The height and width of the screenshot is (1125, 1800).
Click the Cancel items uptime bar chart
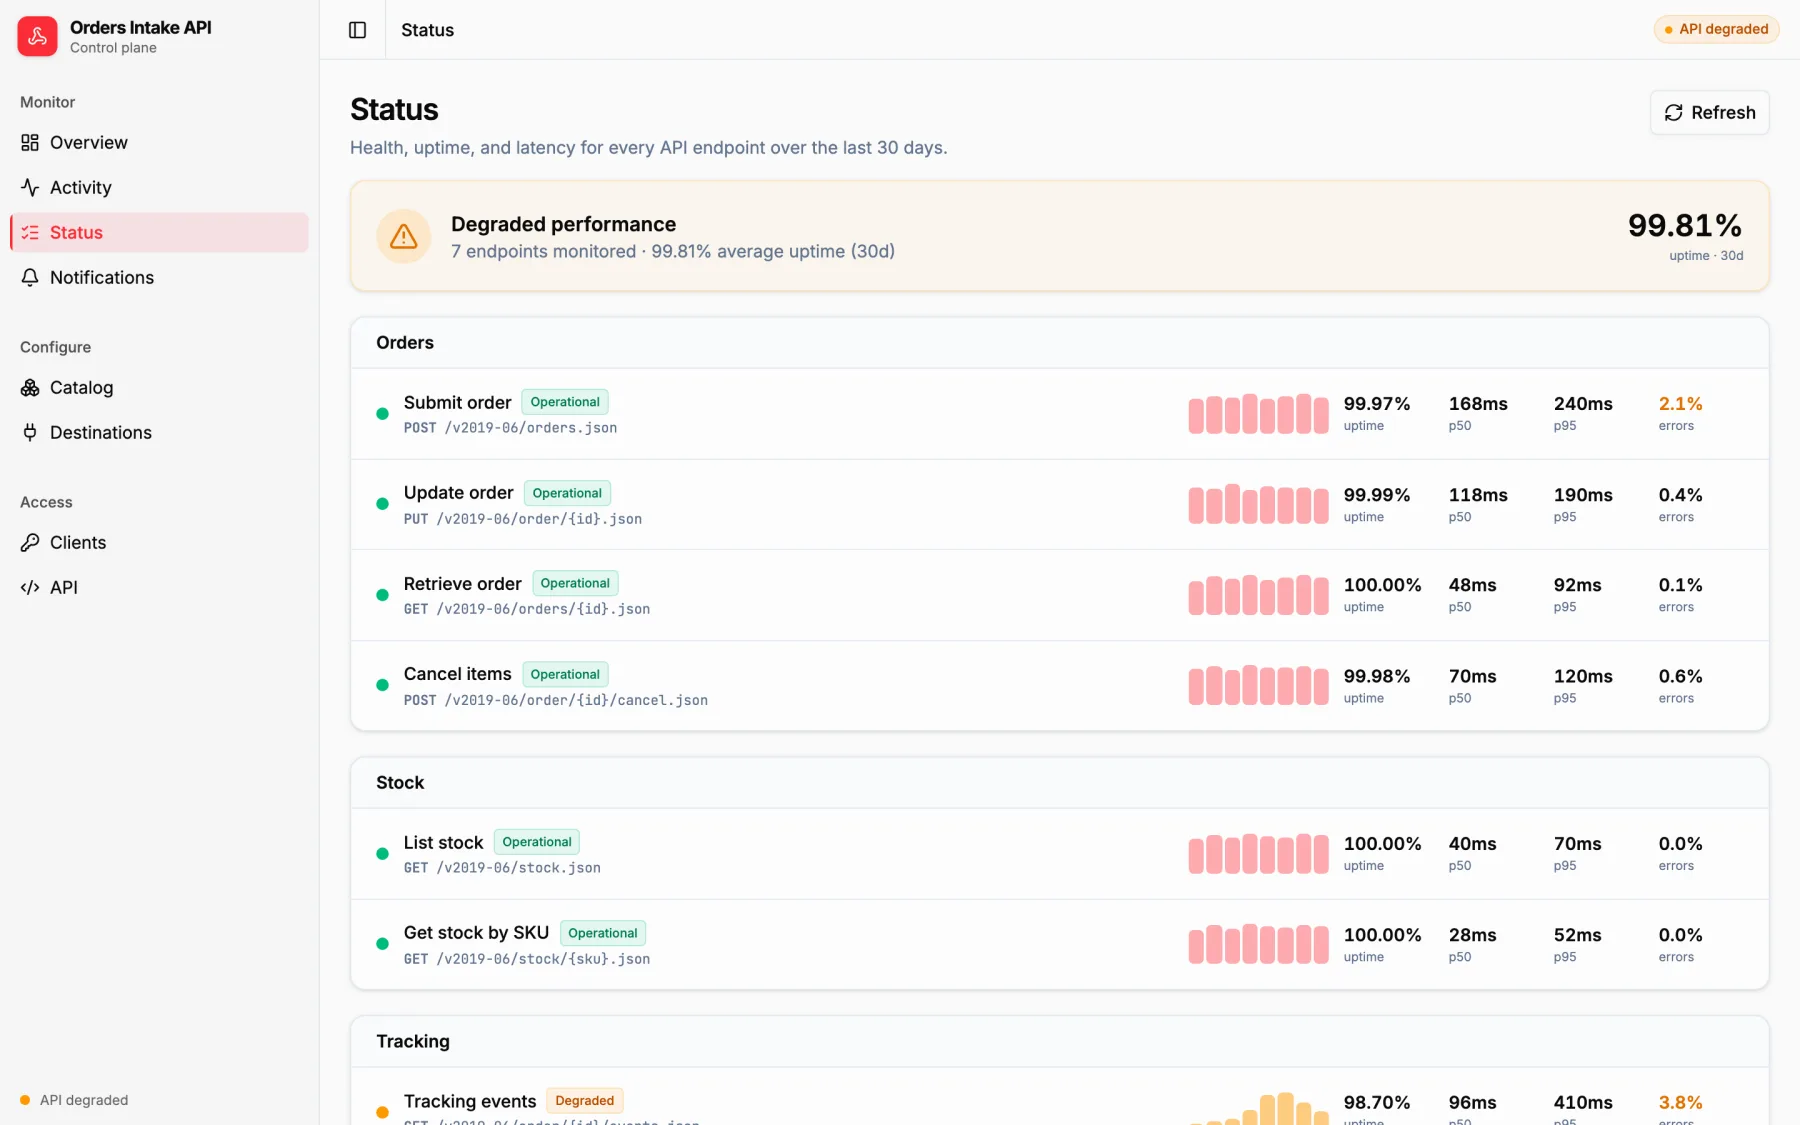pyautogui.click(x=1258, y=685)
